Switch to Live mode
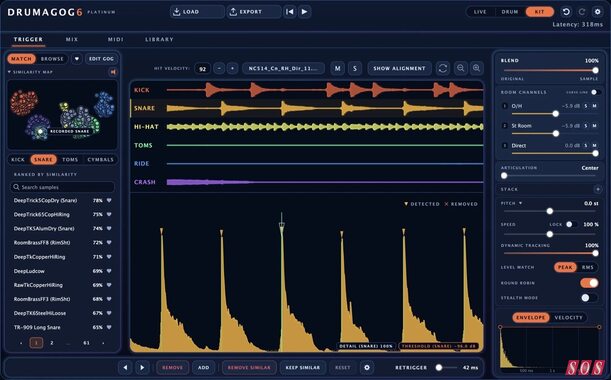The width and height of the screenshot is (611, 380). coord(480,12)
